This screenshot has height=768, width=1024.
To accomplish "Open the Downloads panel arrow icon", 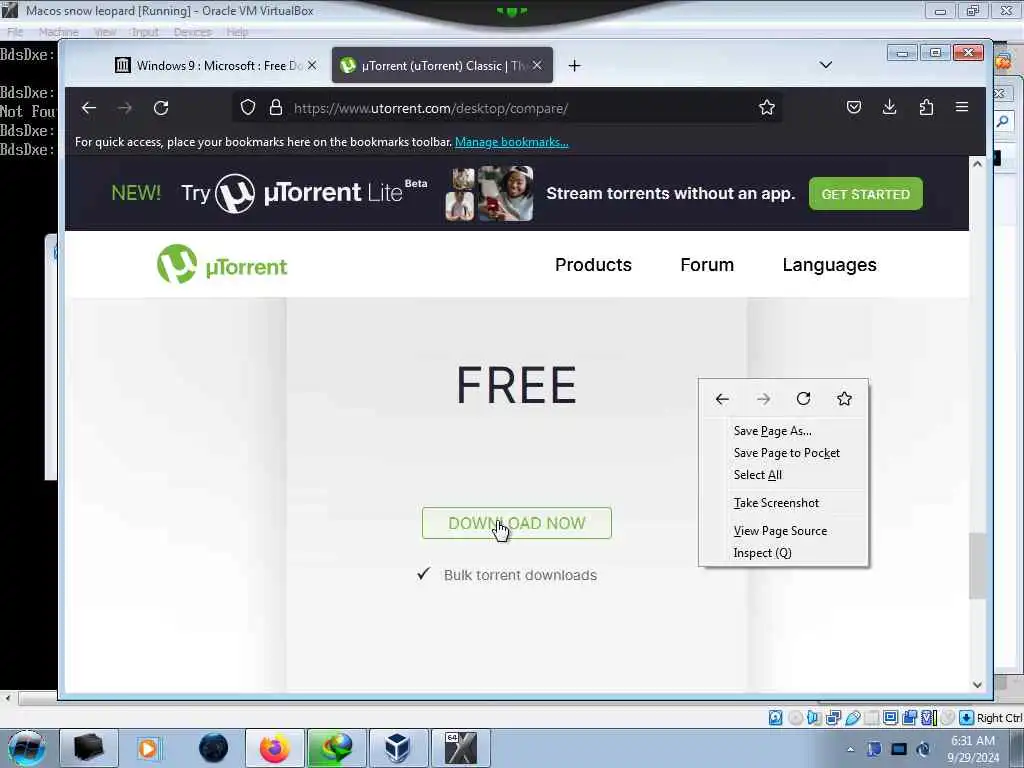I will pyautogui.click(x=889, y=107).
